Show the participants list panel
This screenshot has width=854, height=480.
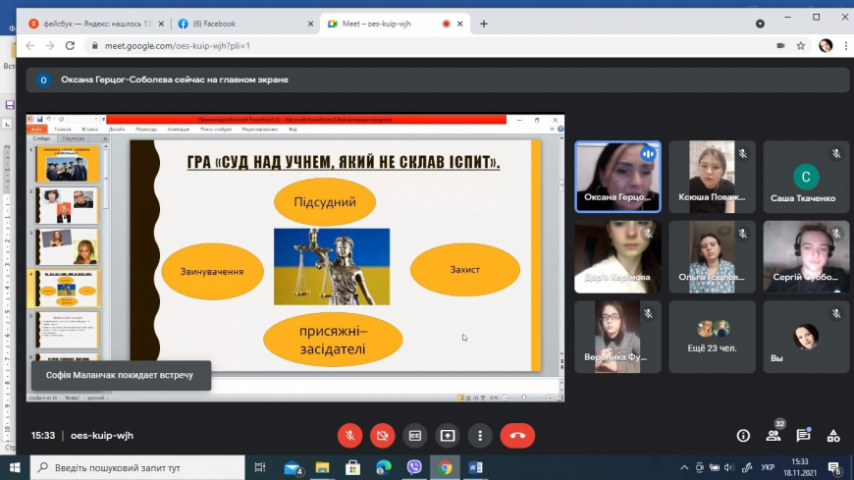(773, 435)
